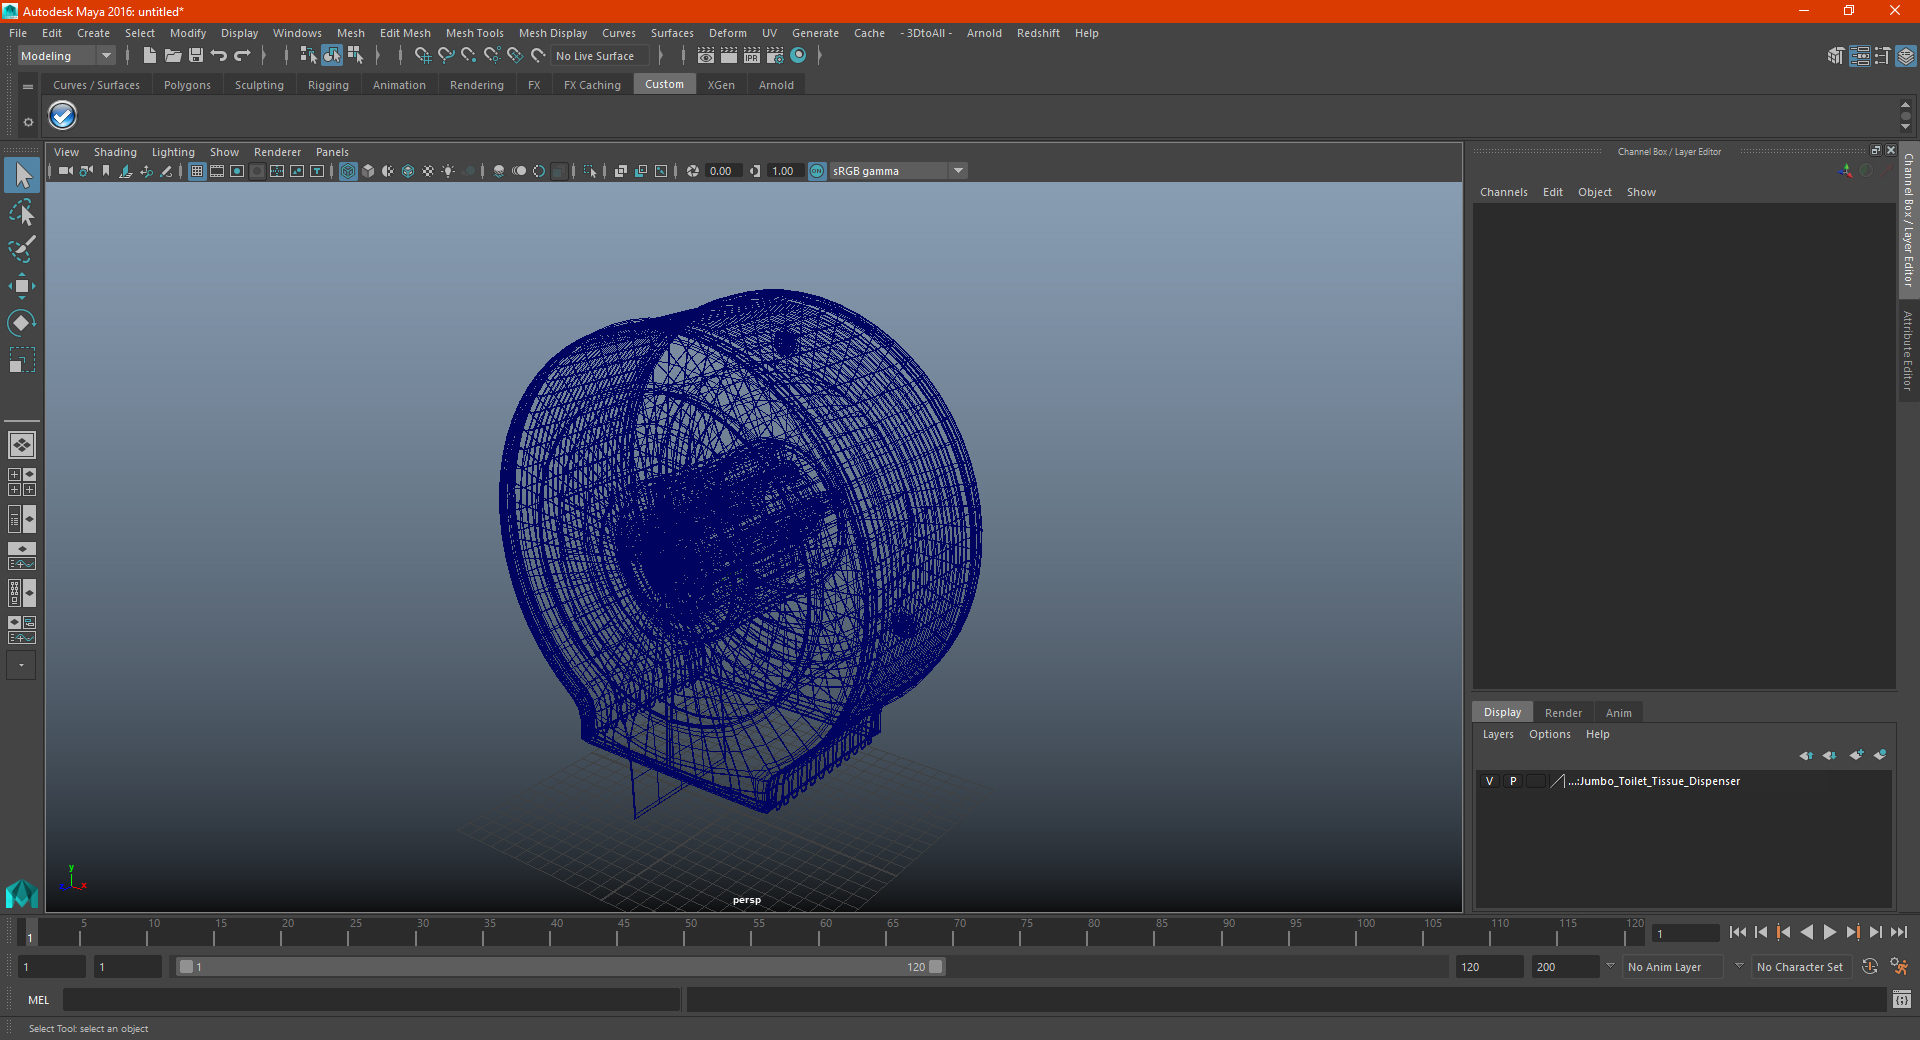Enable Snap to grids
1920x1040 pixels.
(x=423, y=56)
